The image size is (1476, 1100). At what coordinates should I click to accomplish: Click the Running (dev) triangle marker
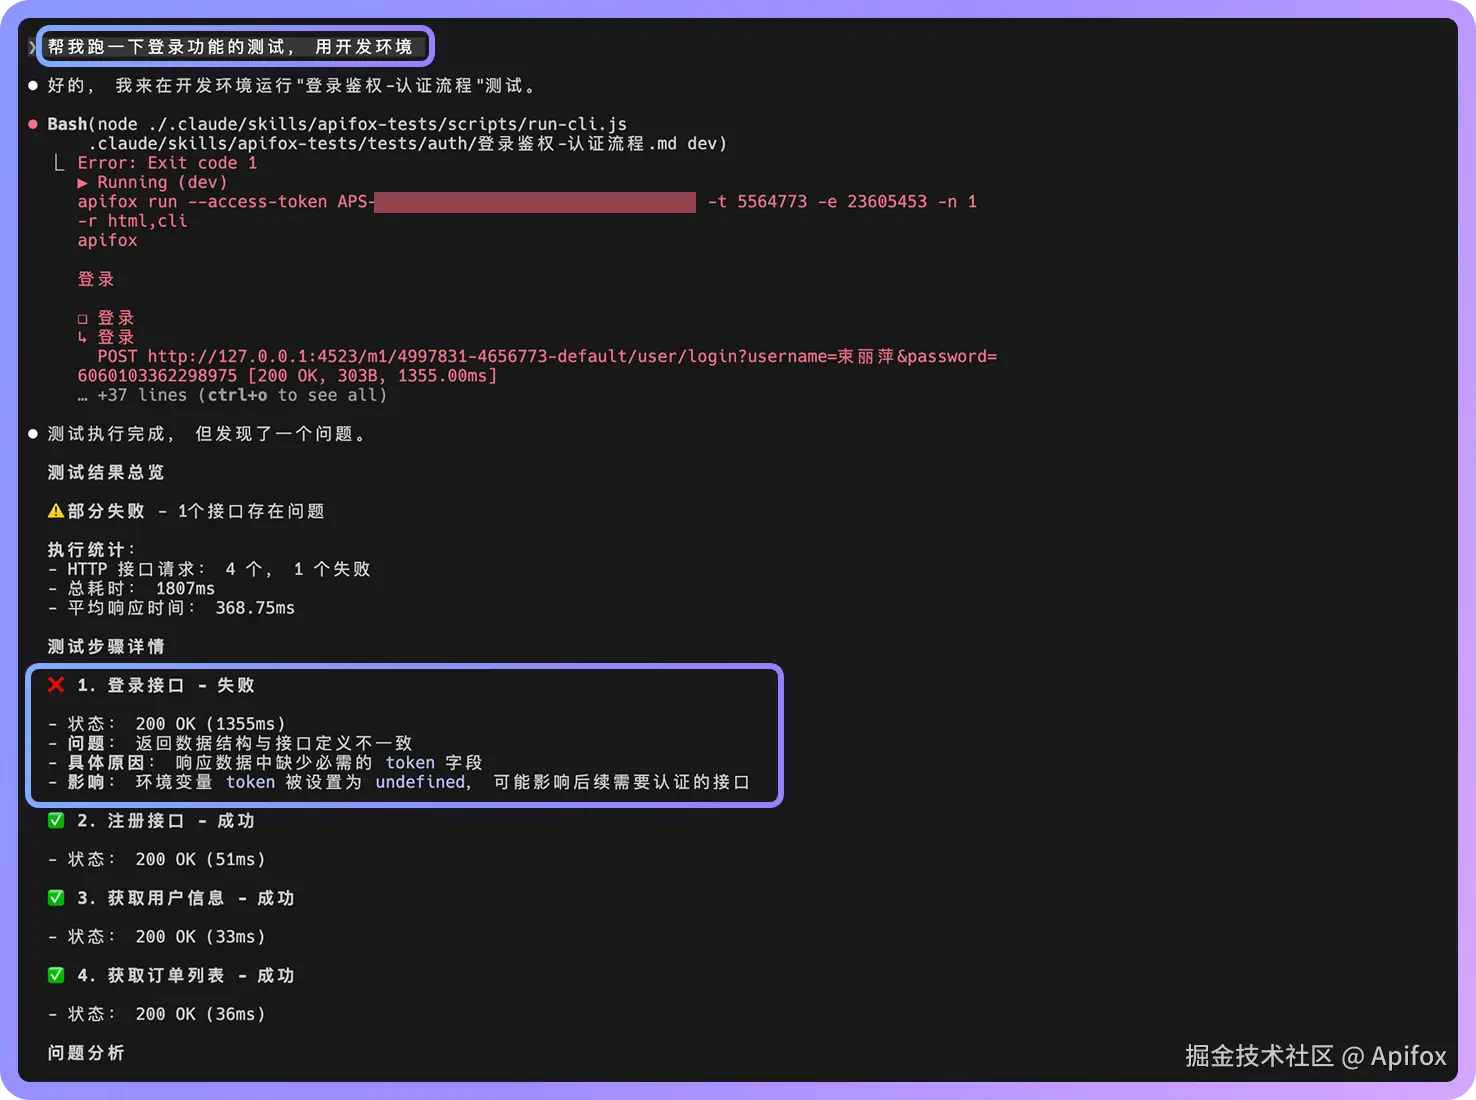[x=83, y=183]
